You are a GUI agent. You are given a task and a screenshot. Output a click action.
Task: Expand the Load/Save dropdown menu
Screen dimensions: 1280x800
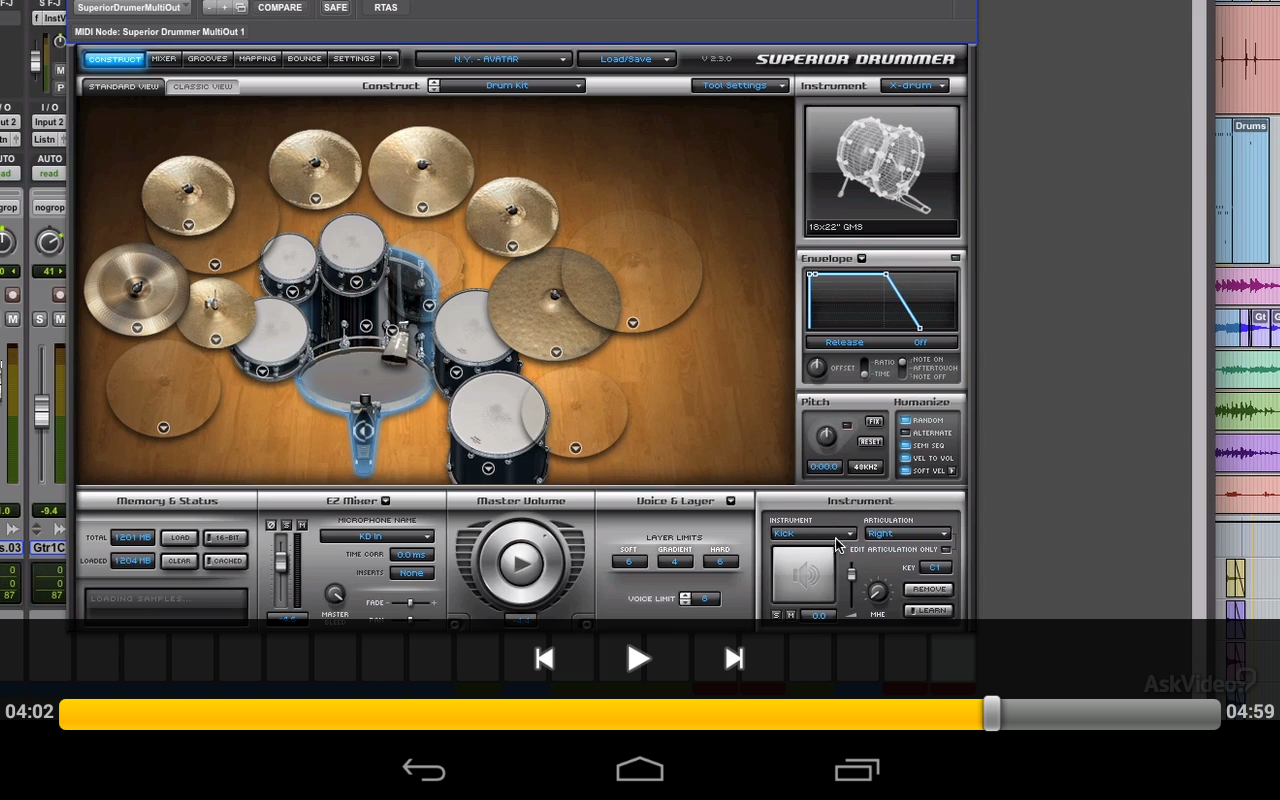tap(626, 59)
